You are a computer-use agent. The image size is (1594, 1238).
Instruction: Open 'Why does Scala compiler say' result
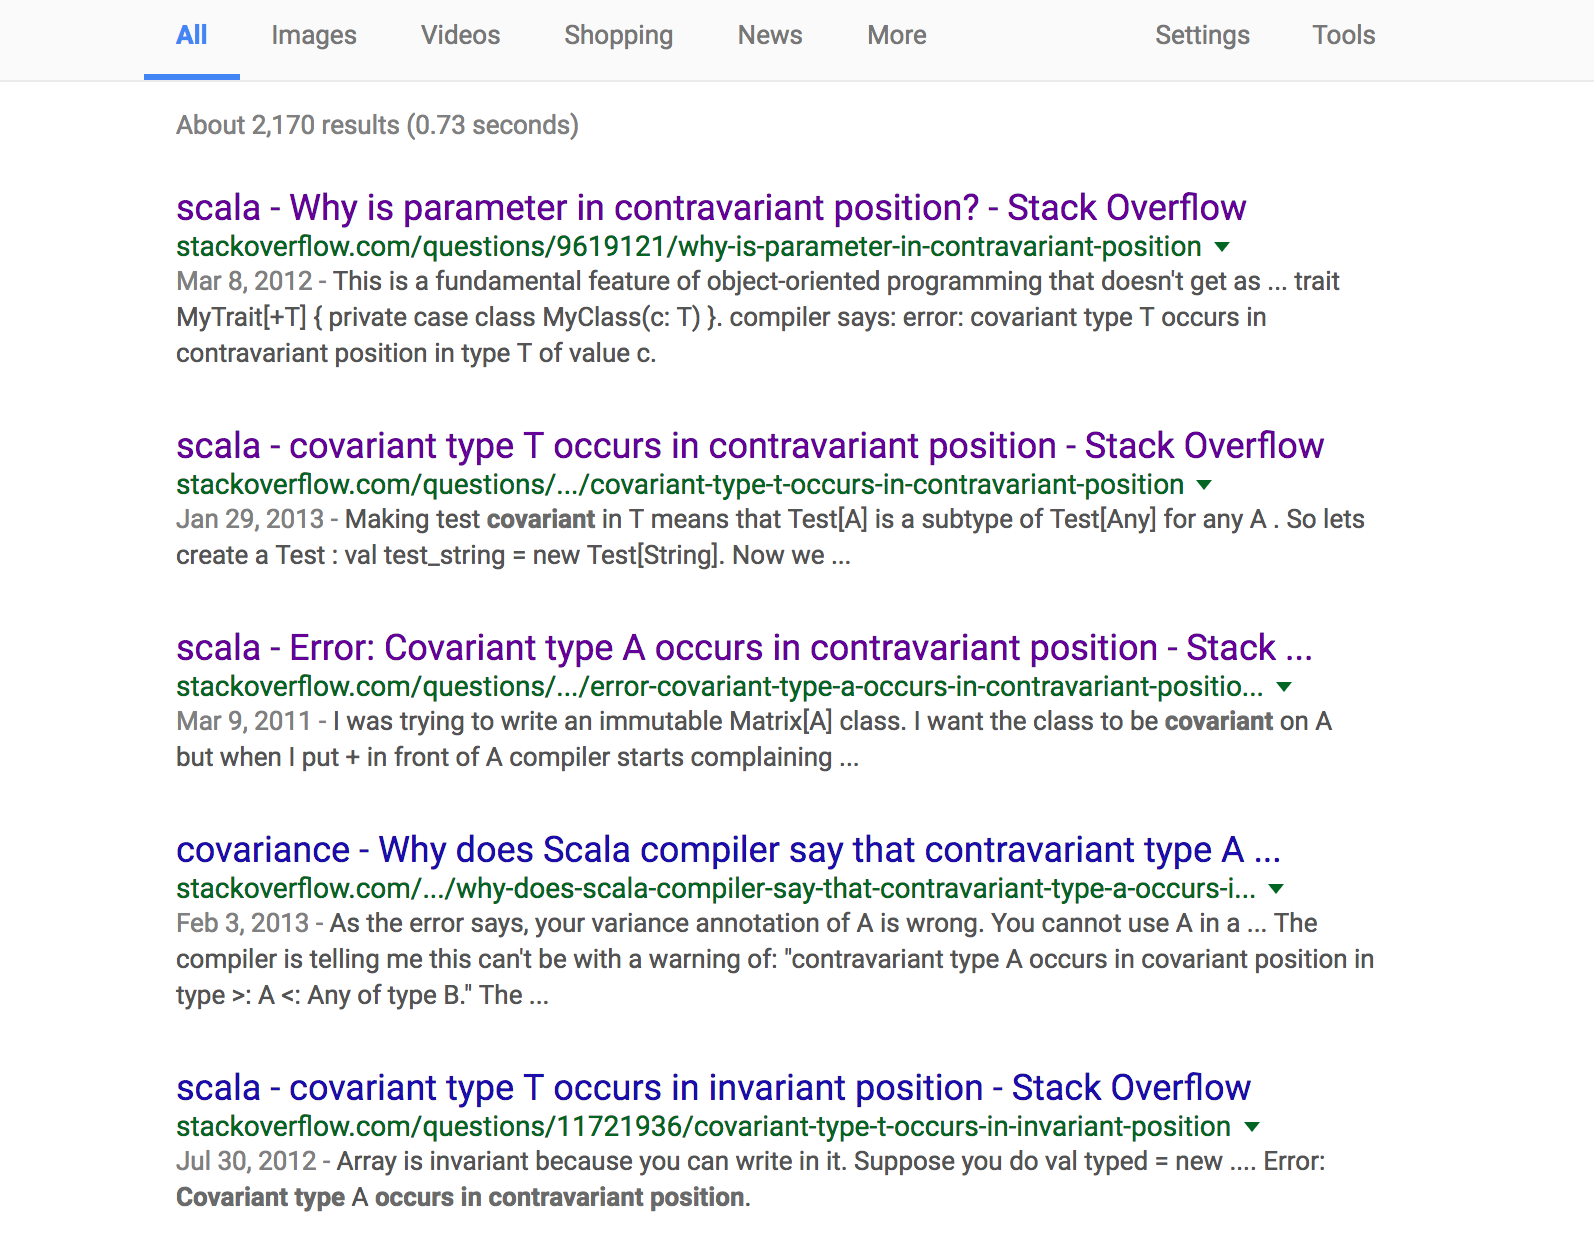(728, 850)
